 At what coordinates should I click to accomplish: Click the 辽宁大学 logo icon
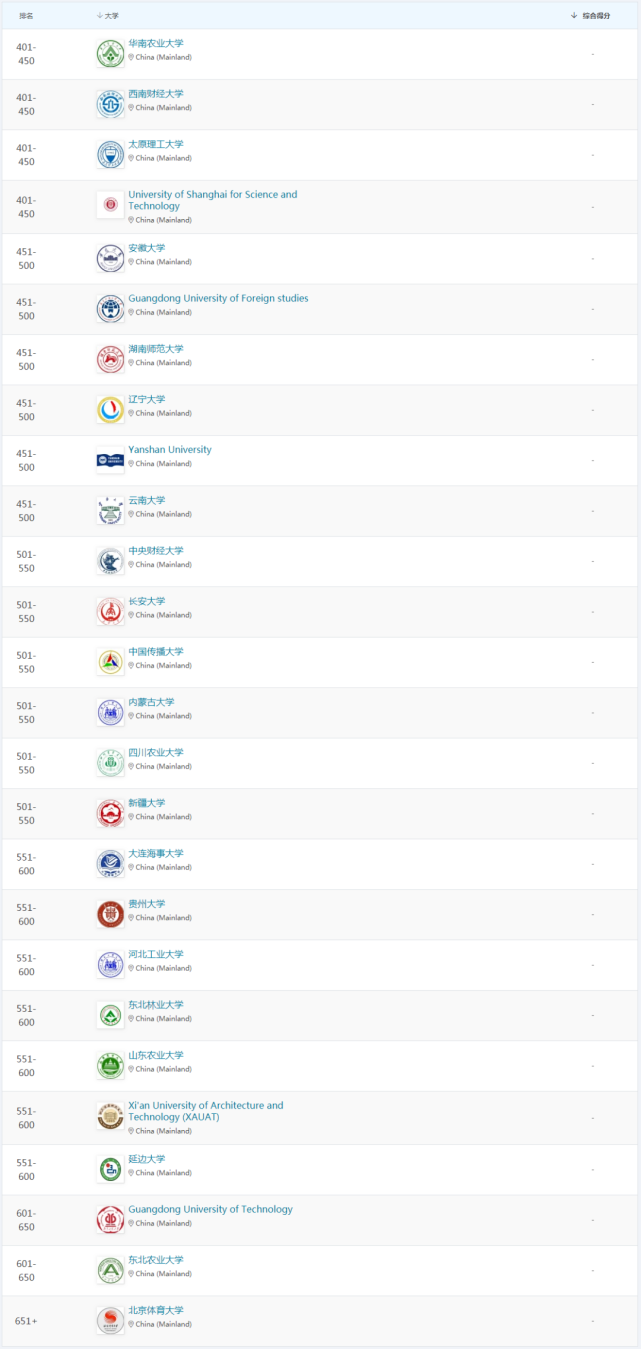point(110,409)
